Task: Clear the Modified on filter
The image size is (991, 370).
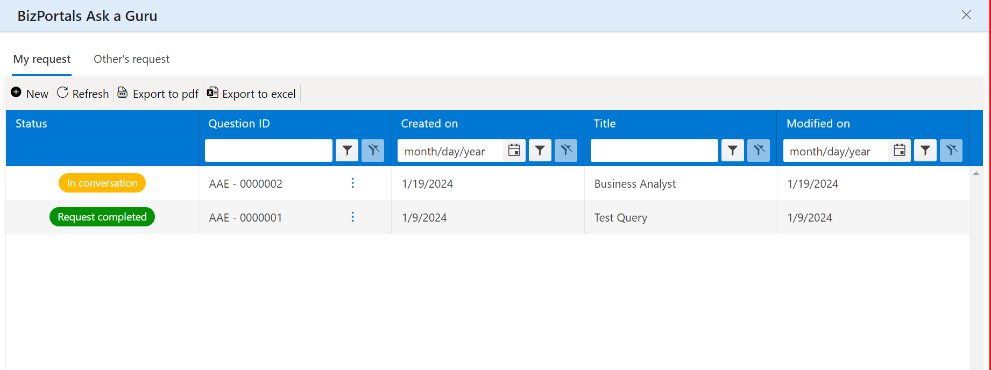Action: 951,151
